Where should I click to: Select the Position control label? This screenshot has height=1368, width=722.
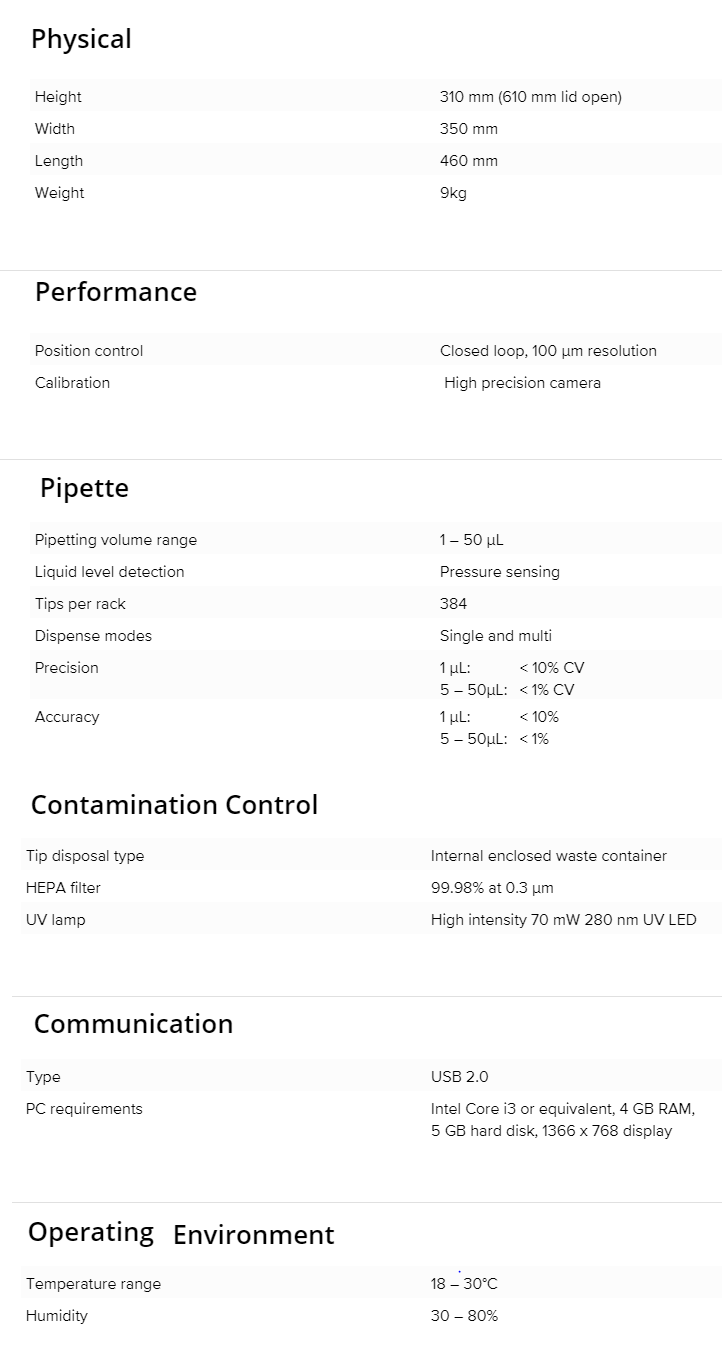(x=89, y=351)
